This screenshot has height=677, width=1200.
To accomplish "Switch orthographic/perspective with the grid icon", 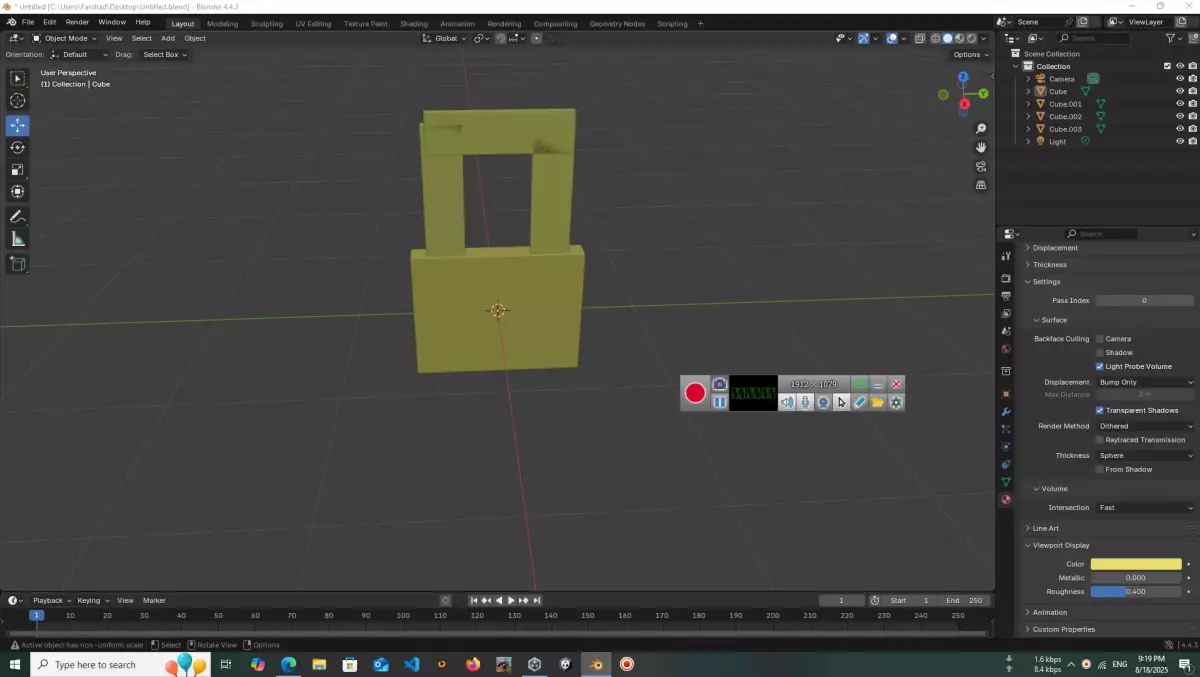I will click(x=981, y=185).
